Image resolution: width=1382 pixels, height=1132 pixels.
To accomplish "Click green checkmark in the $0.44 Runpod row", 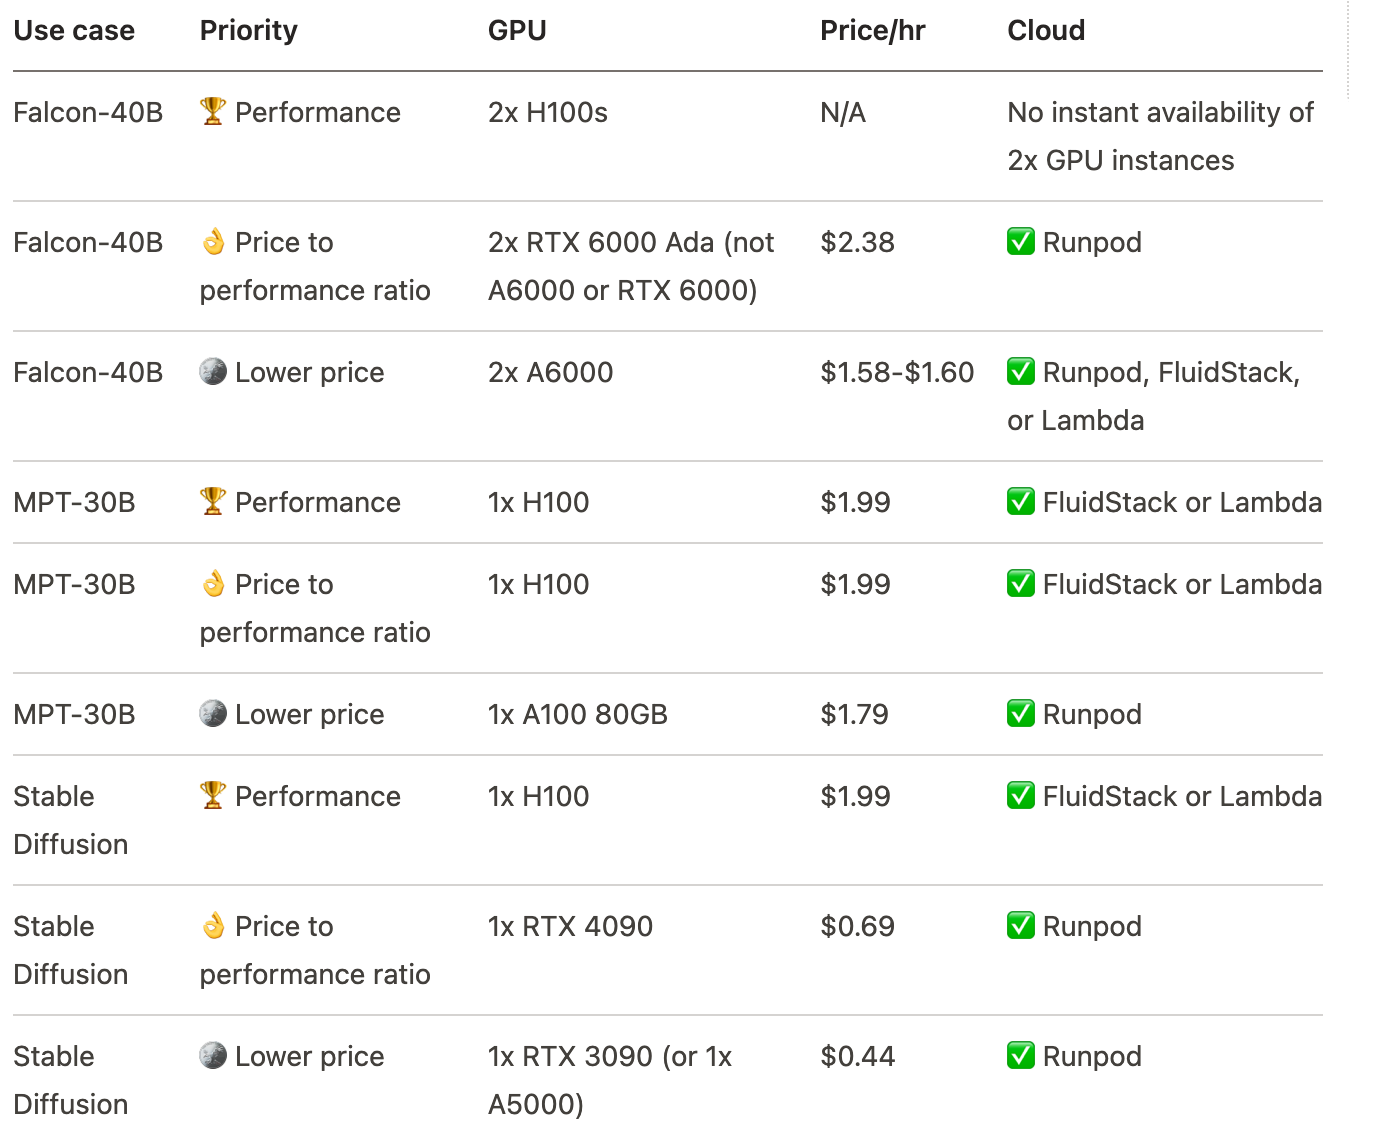I will [1021, 1055].
